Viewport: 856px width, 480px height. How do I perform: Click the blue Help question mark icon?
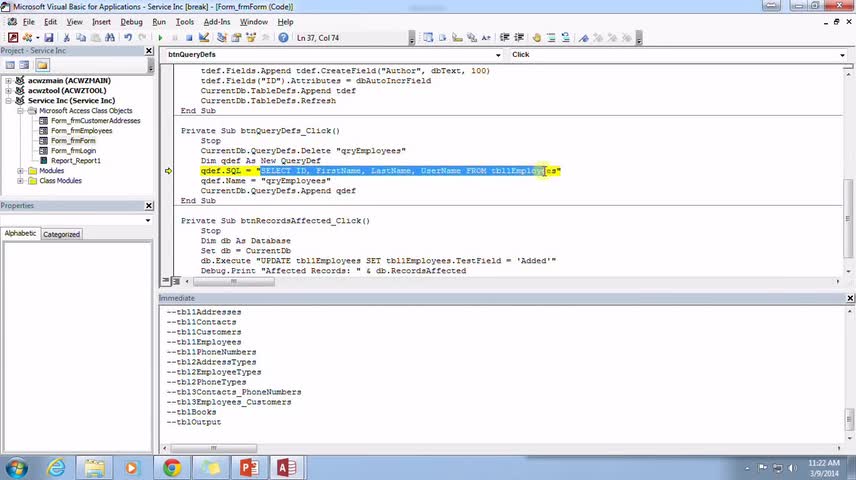coord(283,38)
